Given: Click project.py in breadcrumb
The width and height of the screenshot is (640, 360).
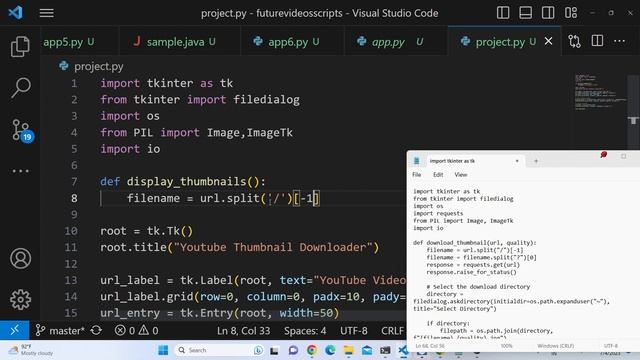Looking at the screenshot, I should (x=98, y=67).
